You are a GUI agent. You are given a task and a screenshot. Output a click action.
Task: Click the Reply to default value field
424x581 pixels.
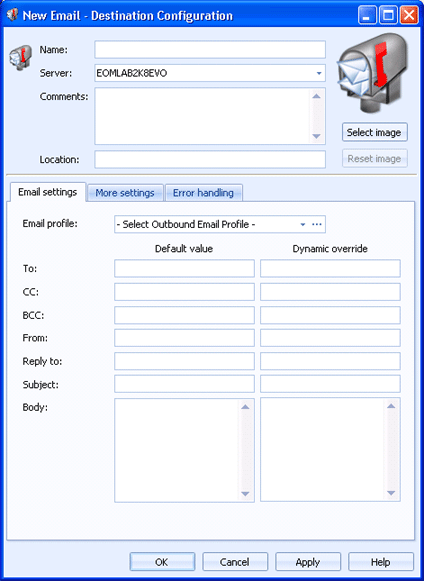[184, 361]
